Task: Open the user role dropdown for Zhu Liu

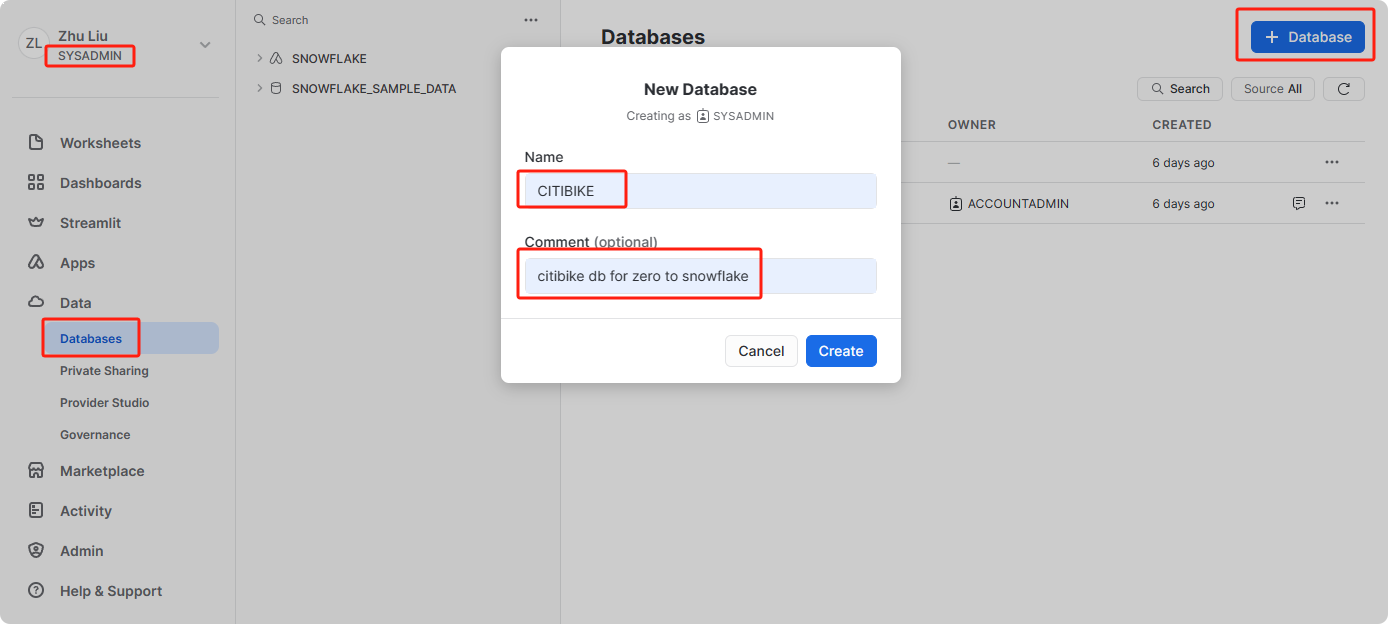Action: point(205,45)
